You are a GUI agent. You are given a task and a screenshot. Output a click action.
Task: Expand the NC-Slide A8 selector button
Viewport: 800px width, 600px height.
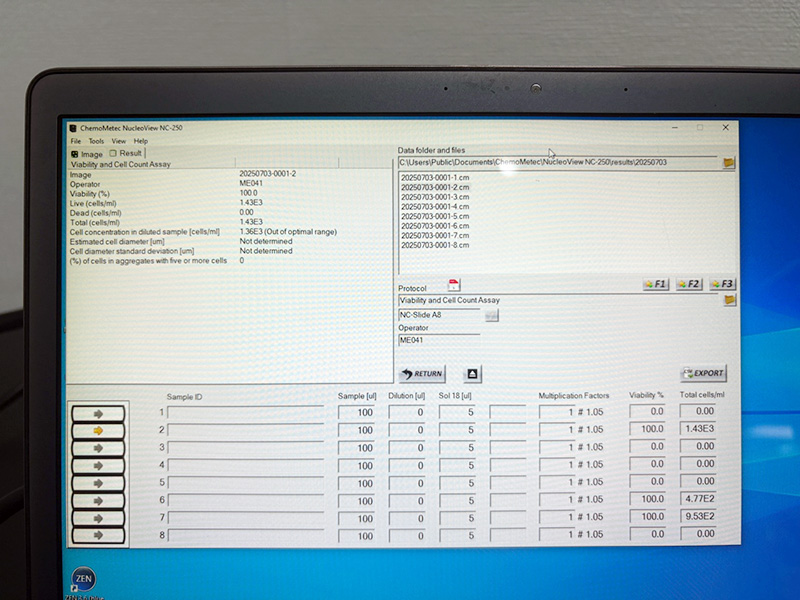[x=491, y=315]
